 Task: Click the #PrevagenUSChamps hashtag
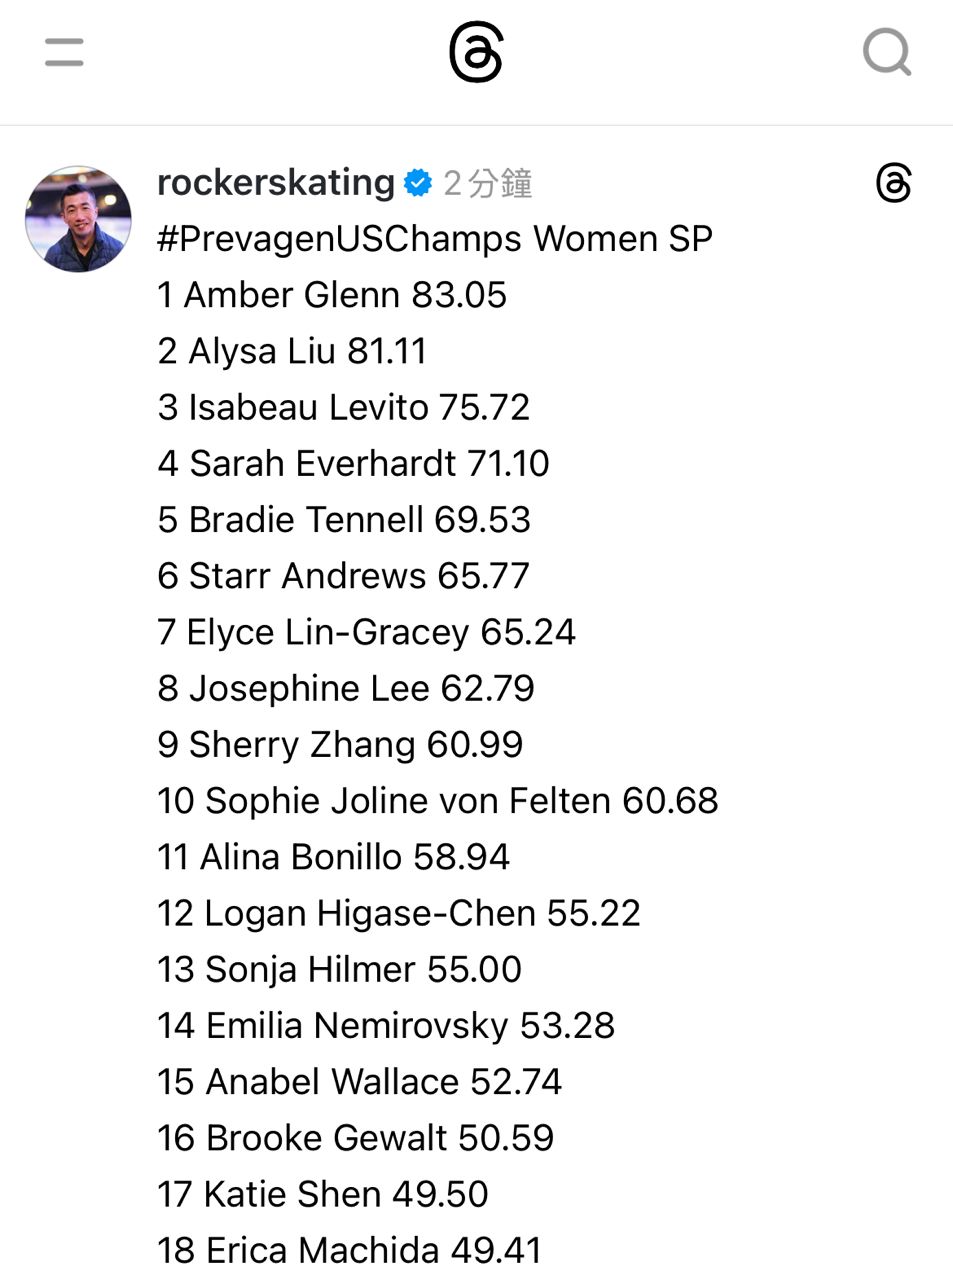pos(340,239)
